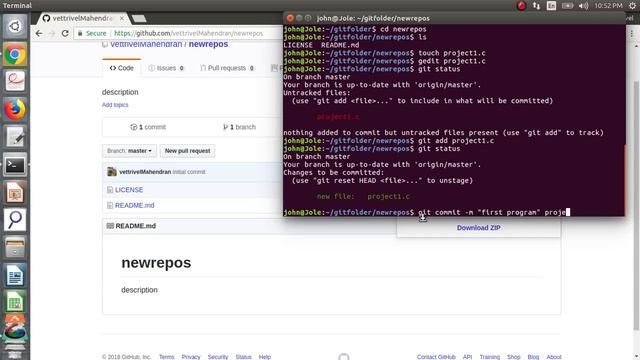Image resolution: width=640 pixels, height=360 pixels.
Task: Open the Code tab of the repository
Action: [122, 68]
